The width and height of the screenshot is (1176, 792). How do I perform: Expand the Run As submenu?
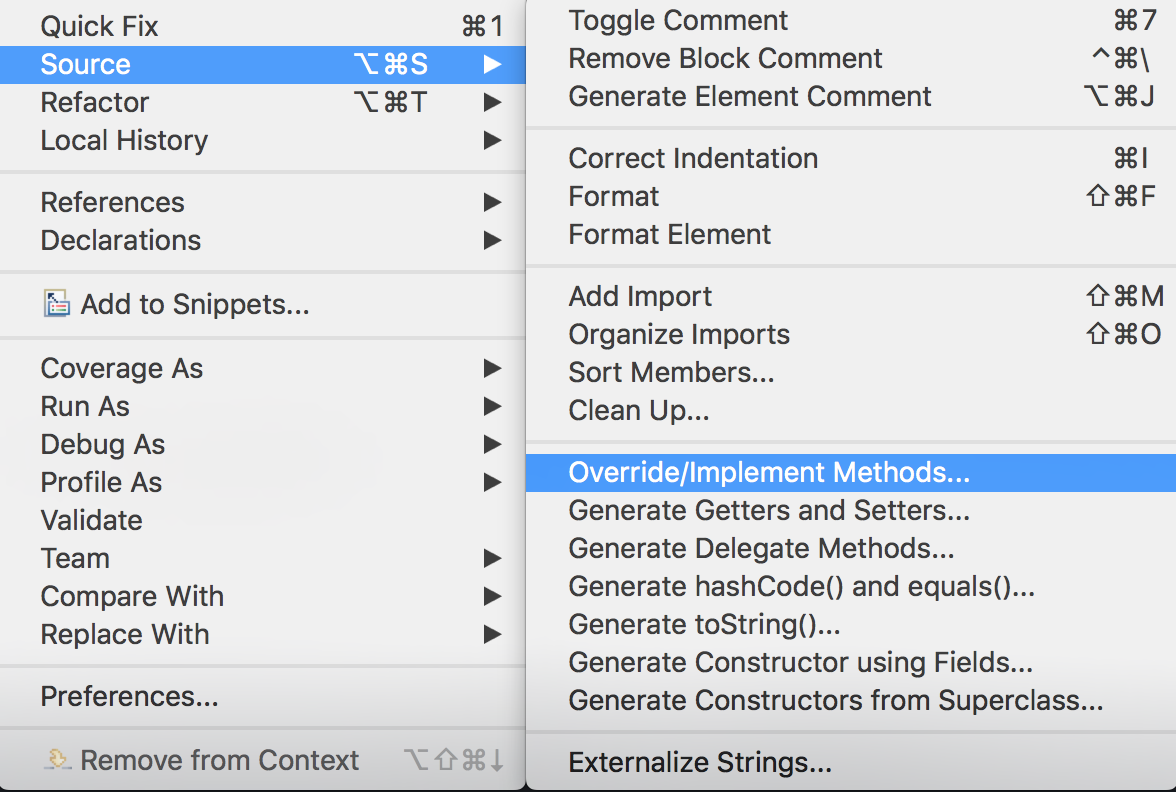pyautogui.click(x=491, y=406)
